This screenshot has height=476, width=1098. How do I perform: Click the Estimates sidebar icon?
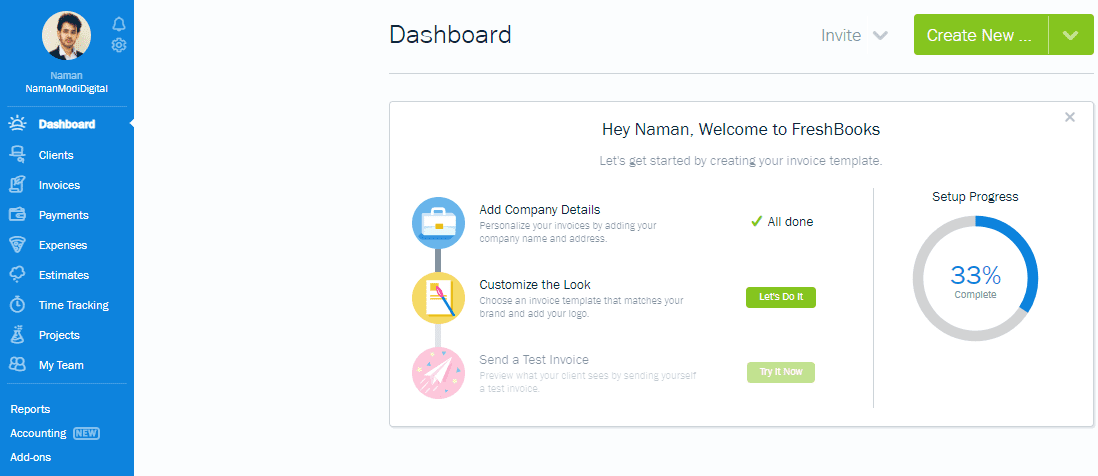click(17, 275)
